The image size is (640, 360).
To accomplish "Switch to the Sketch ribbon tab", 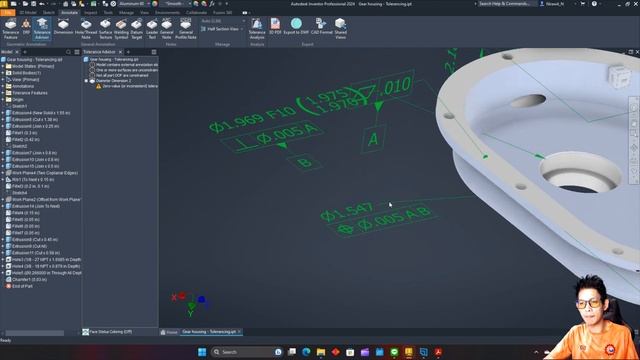I will [x=49, y=13].
